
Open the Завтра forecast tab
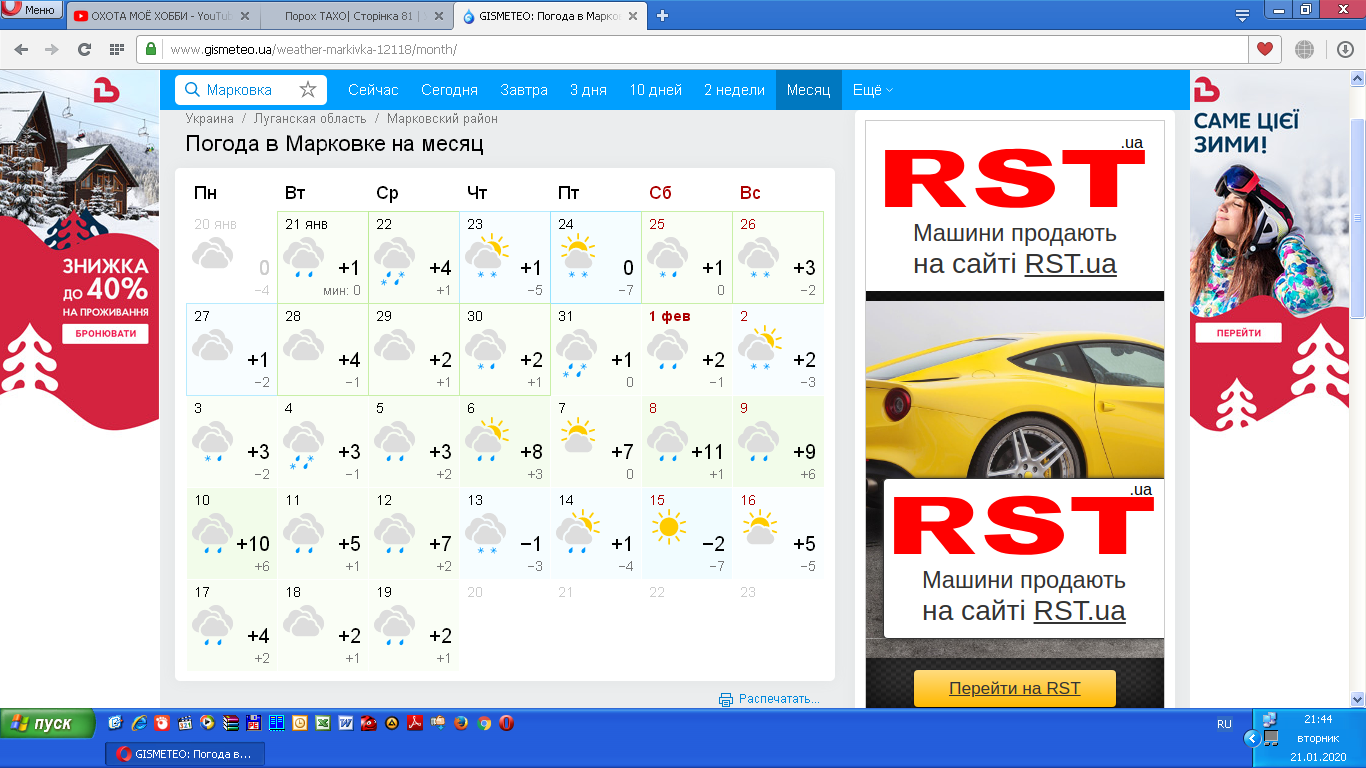click(524, 90)
